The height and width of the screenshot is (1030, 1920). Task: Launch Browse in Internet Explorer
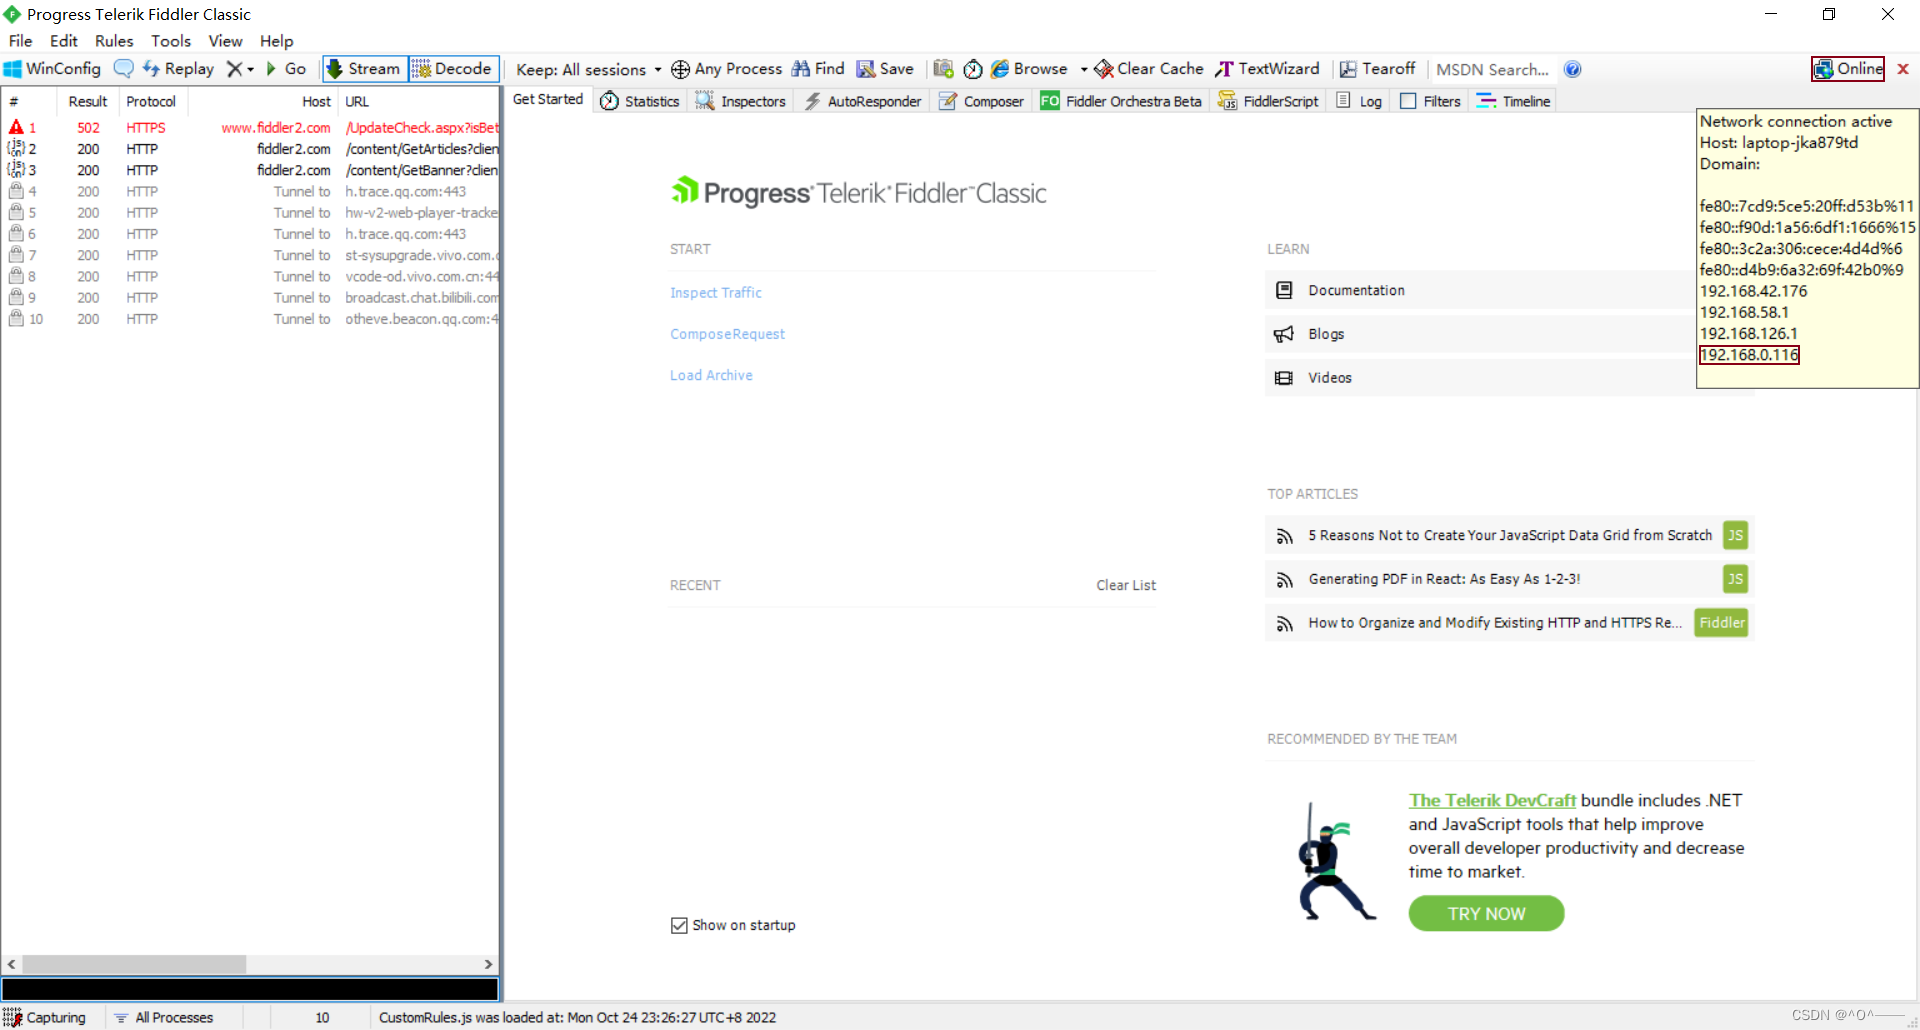click(1029, 69)
